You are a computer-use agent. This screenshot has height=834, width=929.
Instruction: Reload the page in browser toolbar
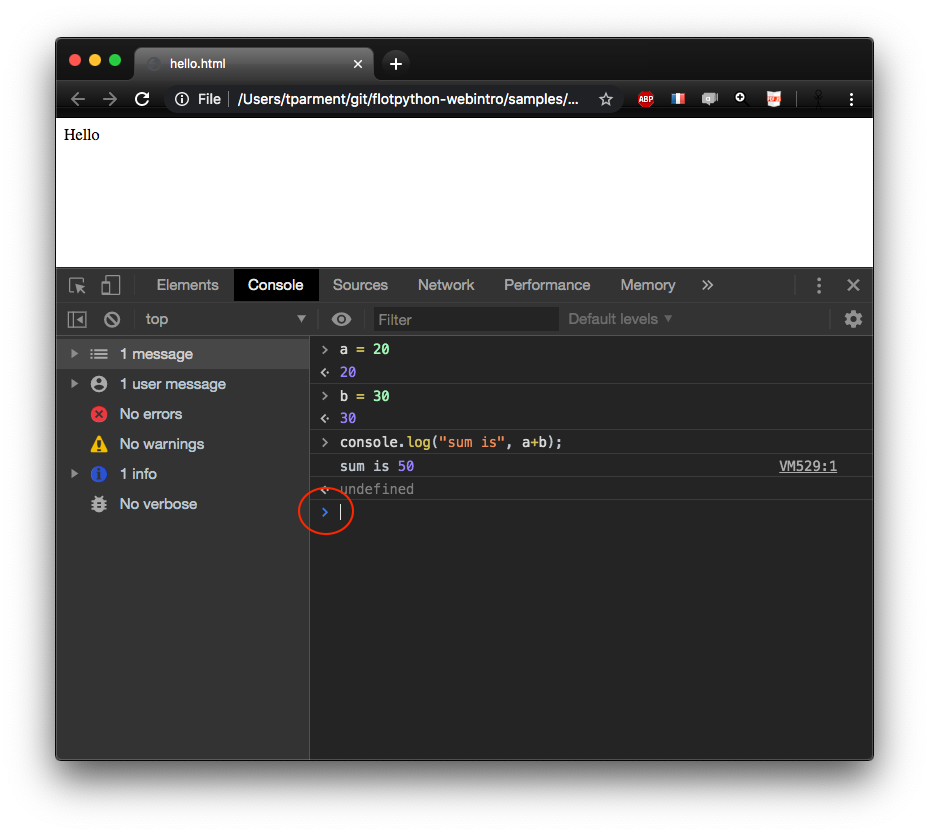[x=142, y=99]
